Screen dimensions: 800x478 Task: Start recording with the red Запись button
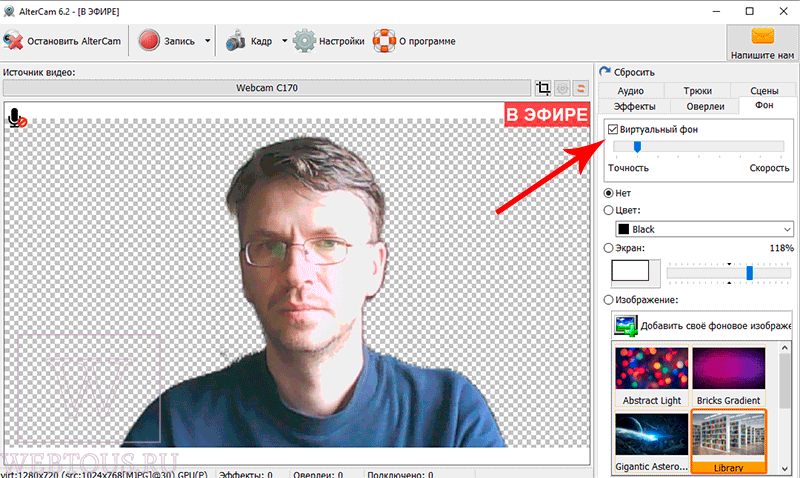click(x=149, y=41)
